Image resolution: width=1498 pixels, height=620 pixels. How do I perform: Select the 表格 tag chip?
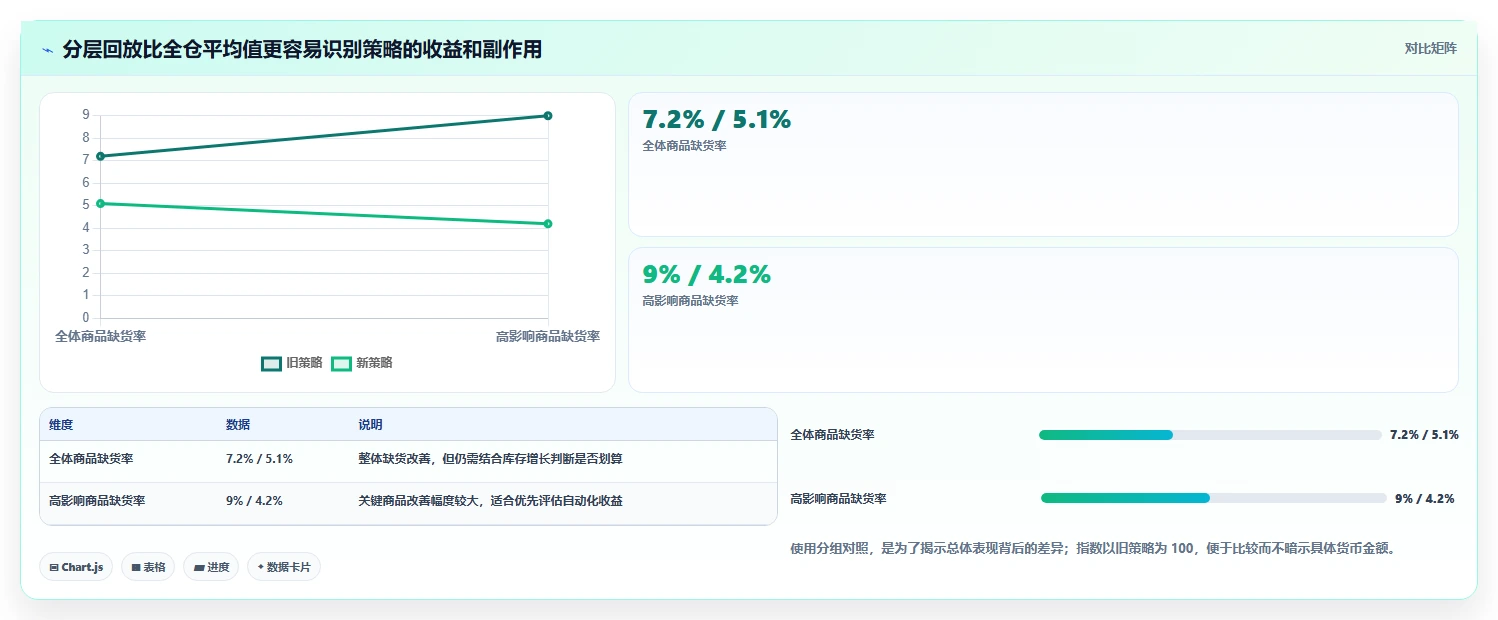pos(148,567)
